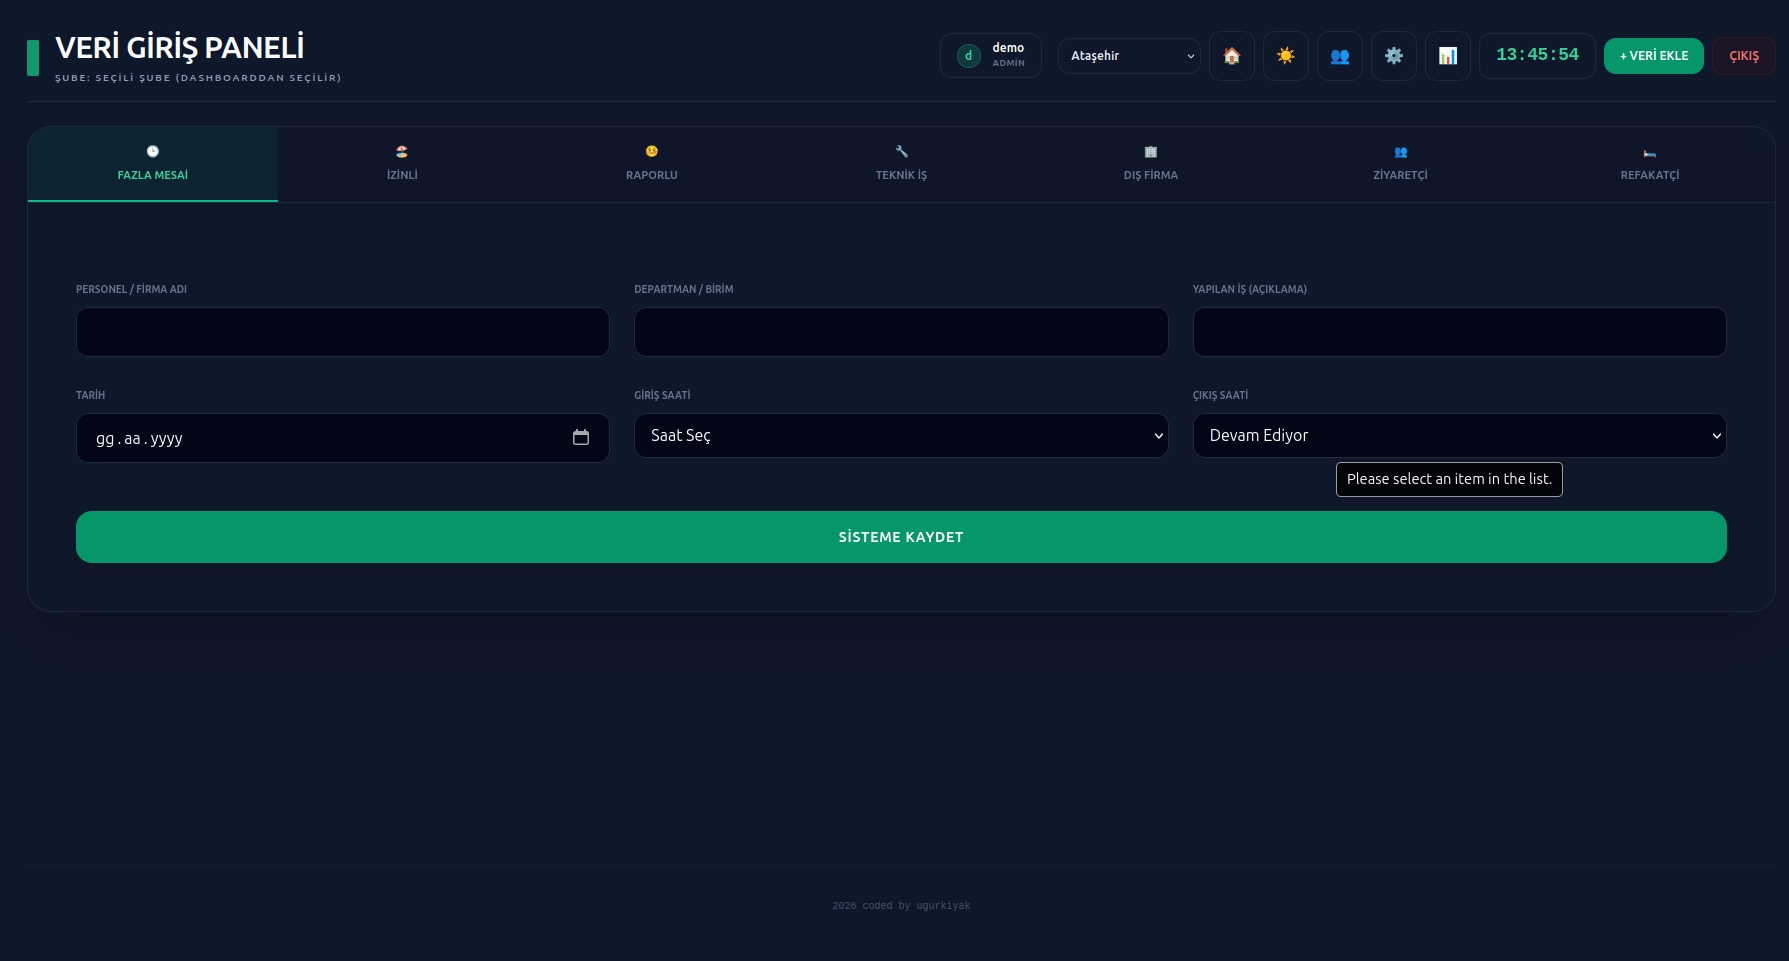1789x961 pixels.
Task: Switch to the Fazla Mesai tab
Action: click(x=153, y=164)
